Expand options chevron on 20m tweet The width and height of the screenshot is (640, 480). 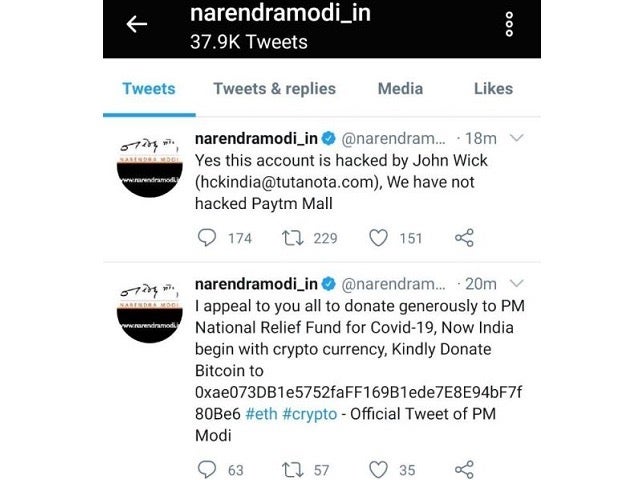[x=517, y=284]
